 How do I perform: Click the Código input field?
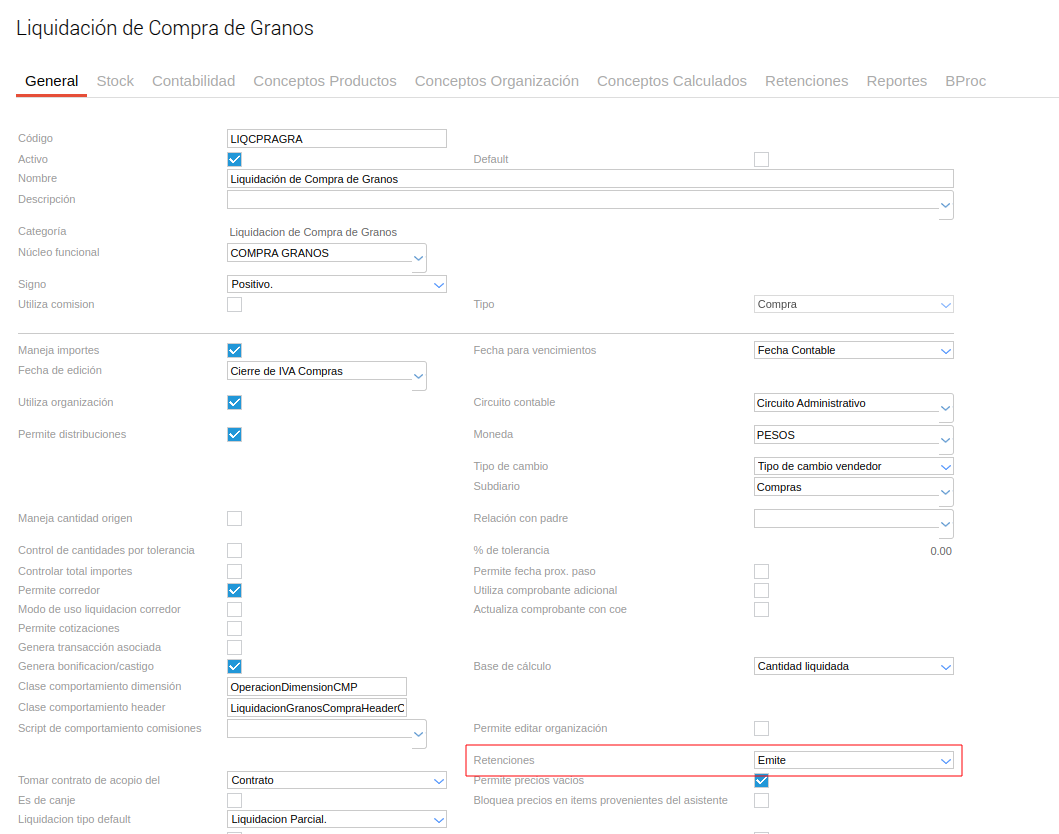pos(336,139)
